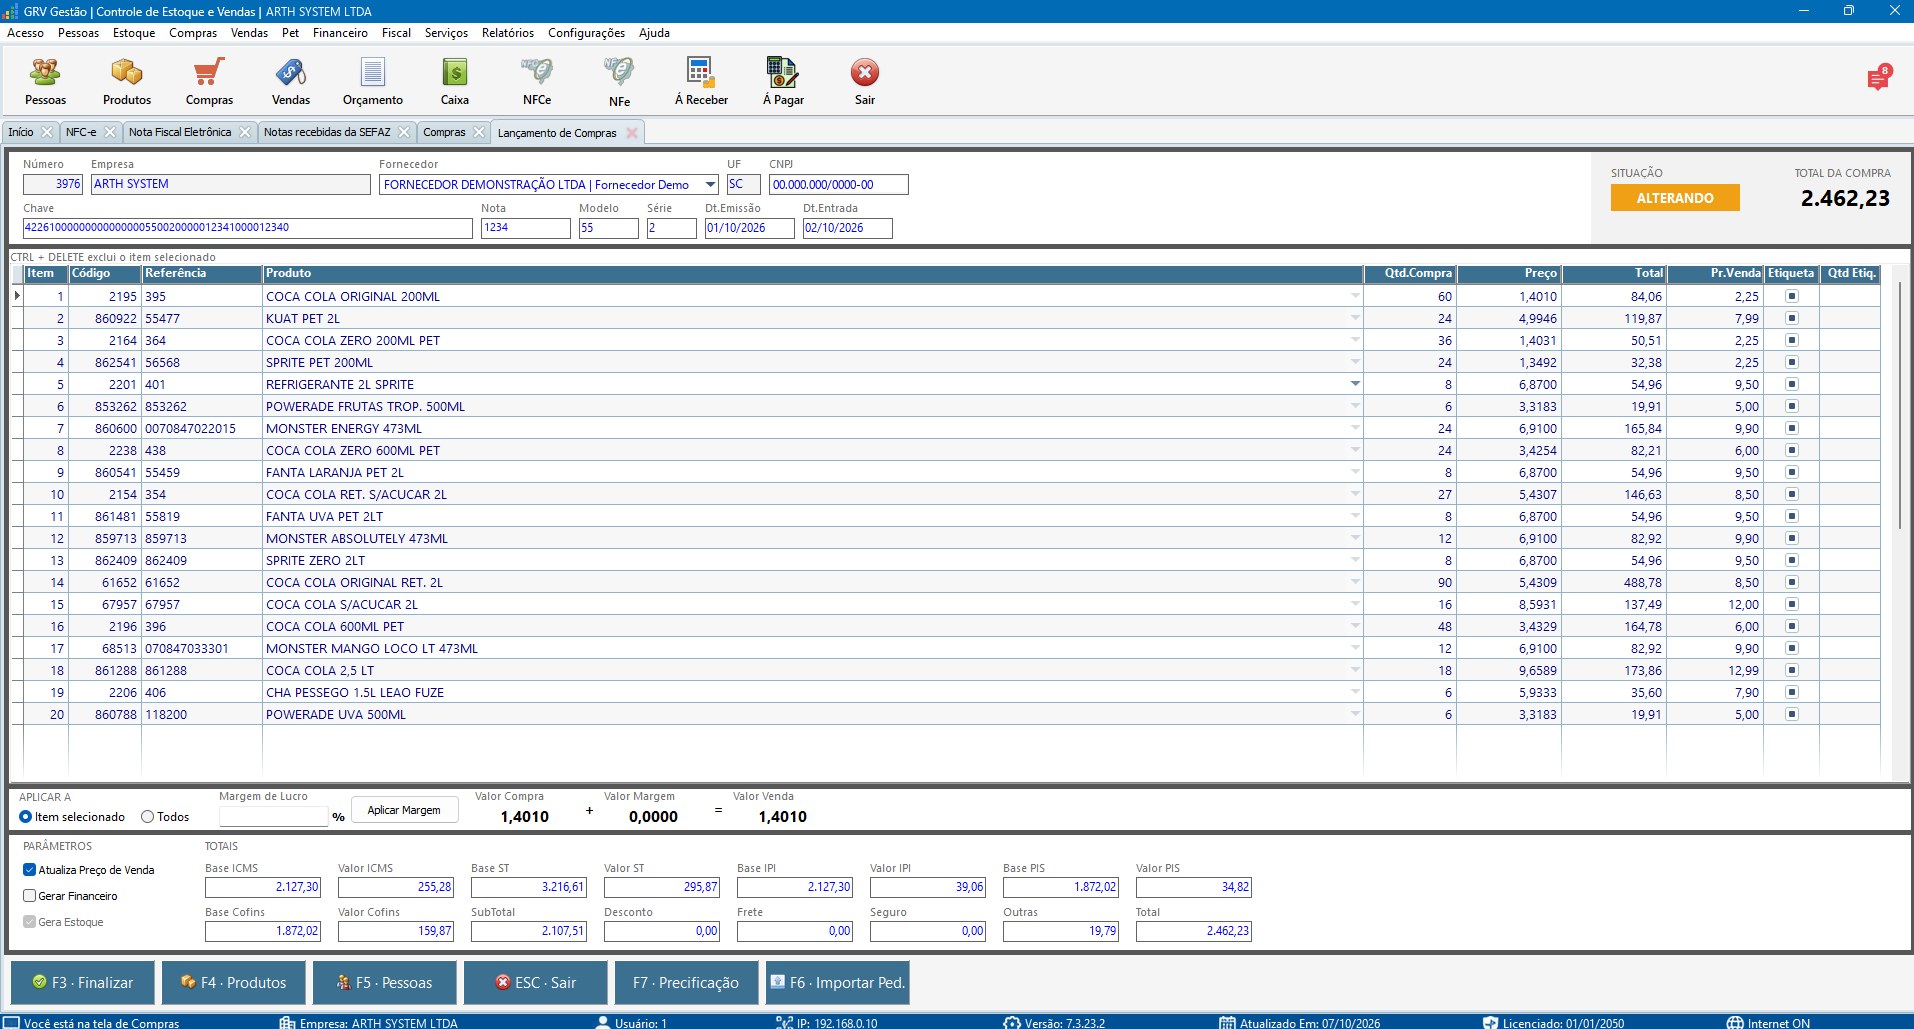
Task: Click the F3 - Finalizar button
Action: coord(83,982)
